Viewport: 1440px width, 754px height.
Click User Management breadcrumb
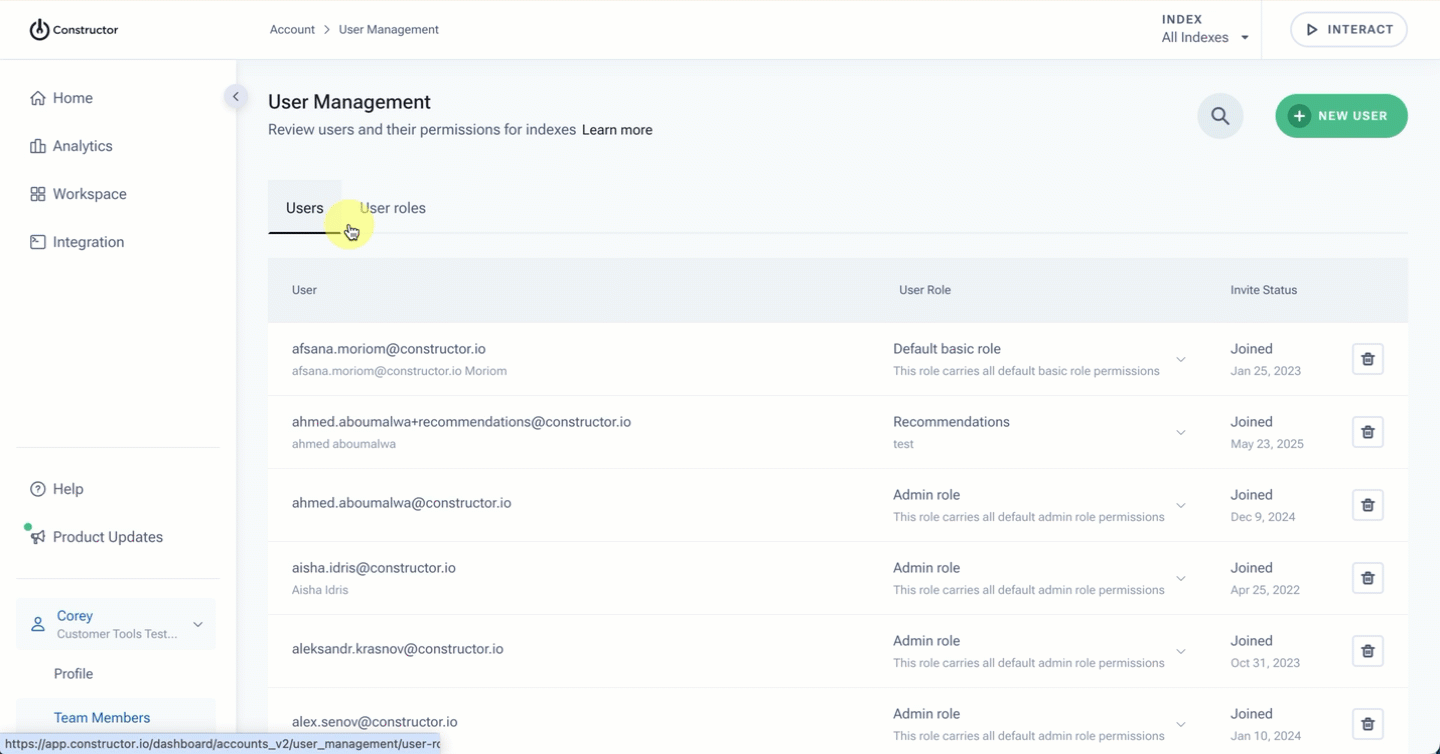[388, 30]
